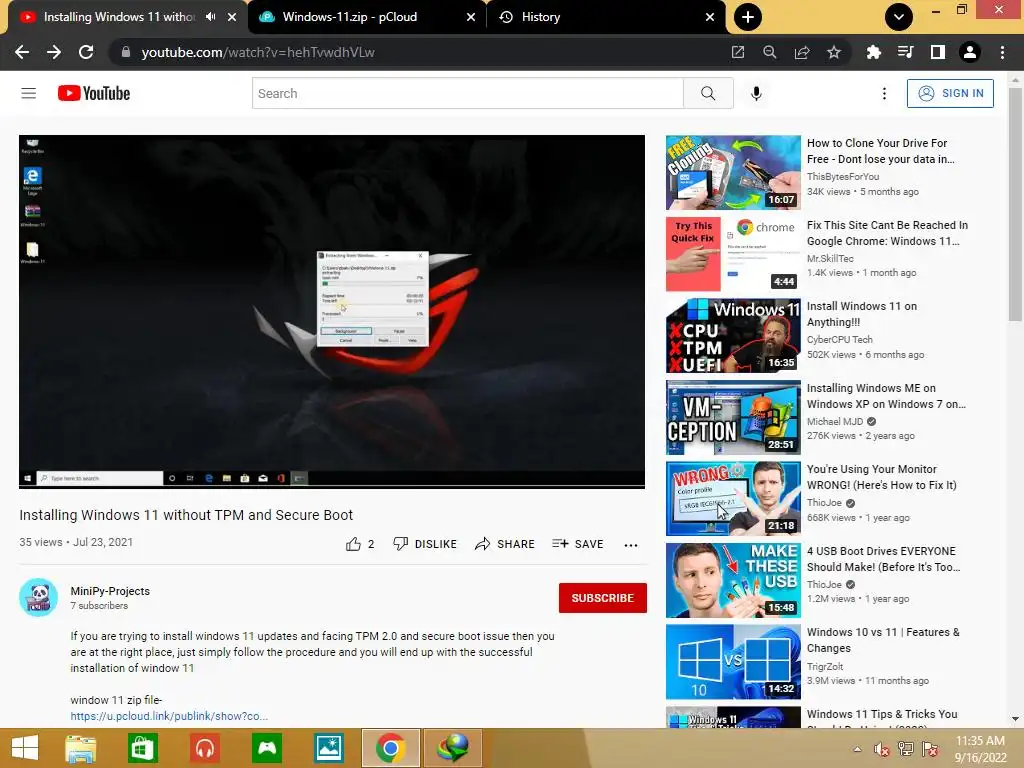
Task: Open Chrome three-dot menu
Action: pos(1002,52)
